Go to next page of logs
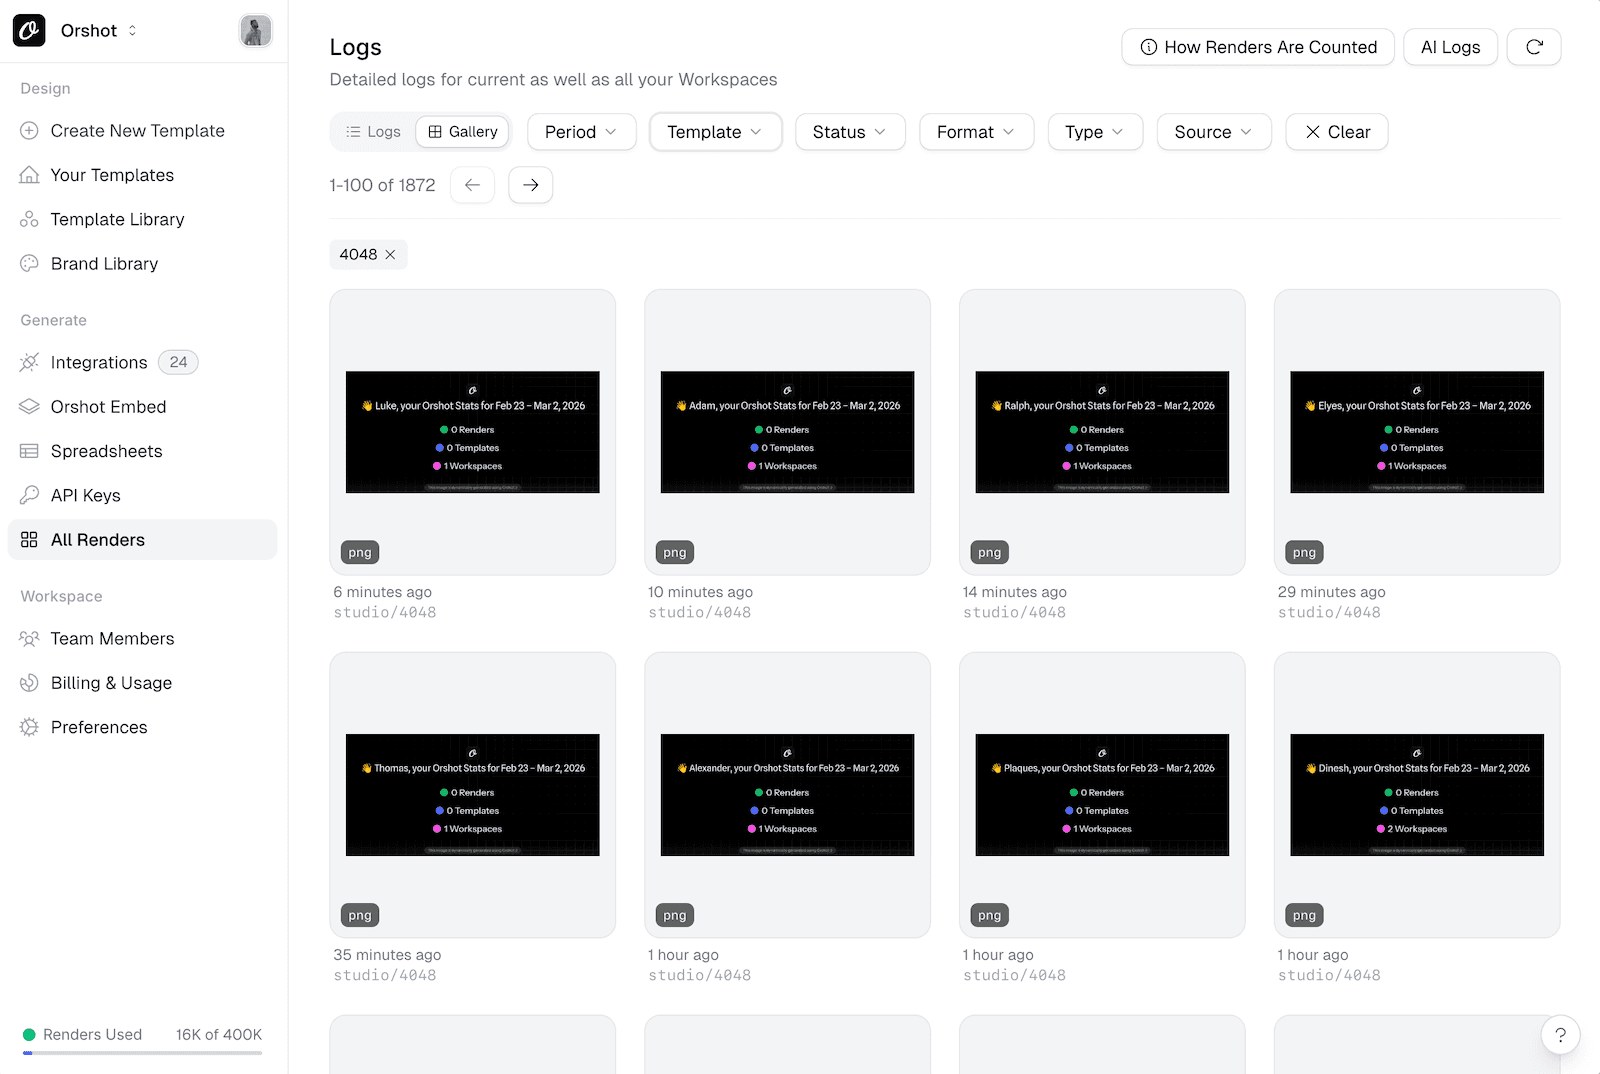 pos(530,185)
